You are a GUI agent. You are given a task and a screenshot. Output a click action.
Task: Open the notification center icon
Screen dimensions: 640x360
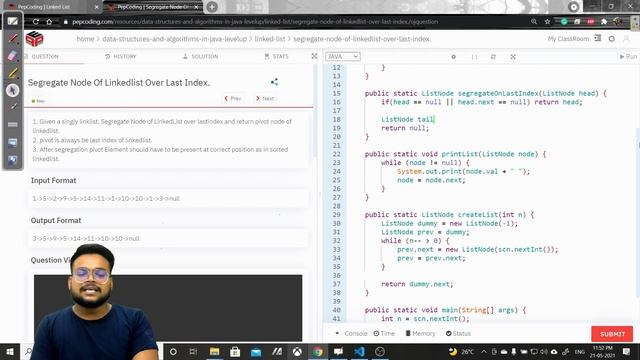click(x=627, y=351)
